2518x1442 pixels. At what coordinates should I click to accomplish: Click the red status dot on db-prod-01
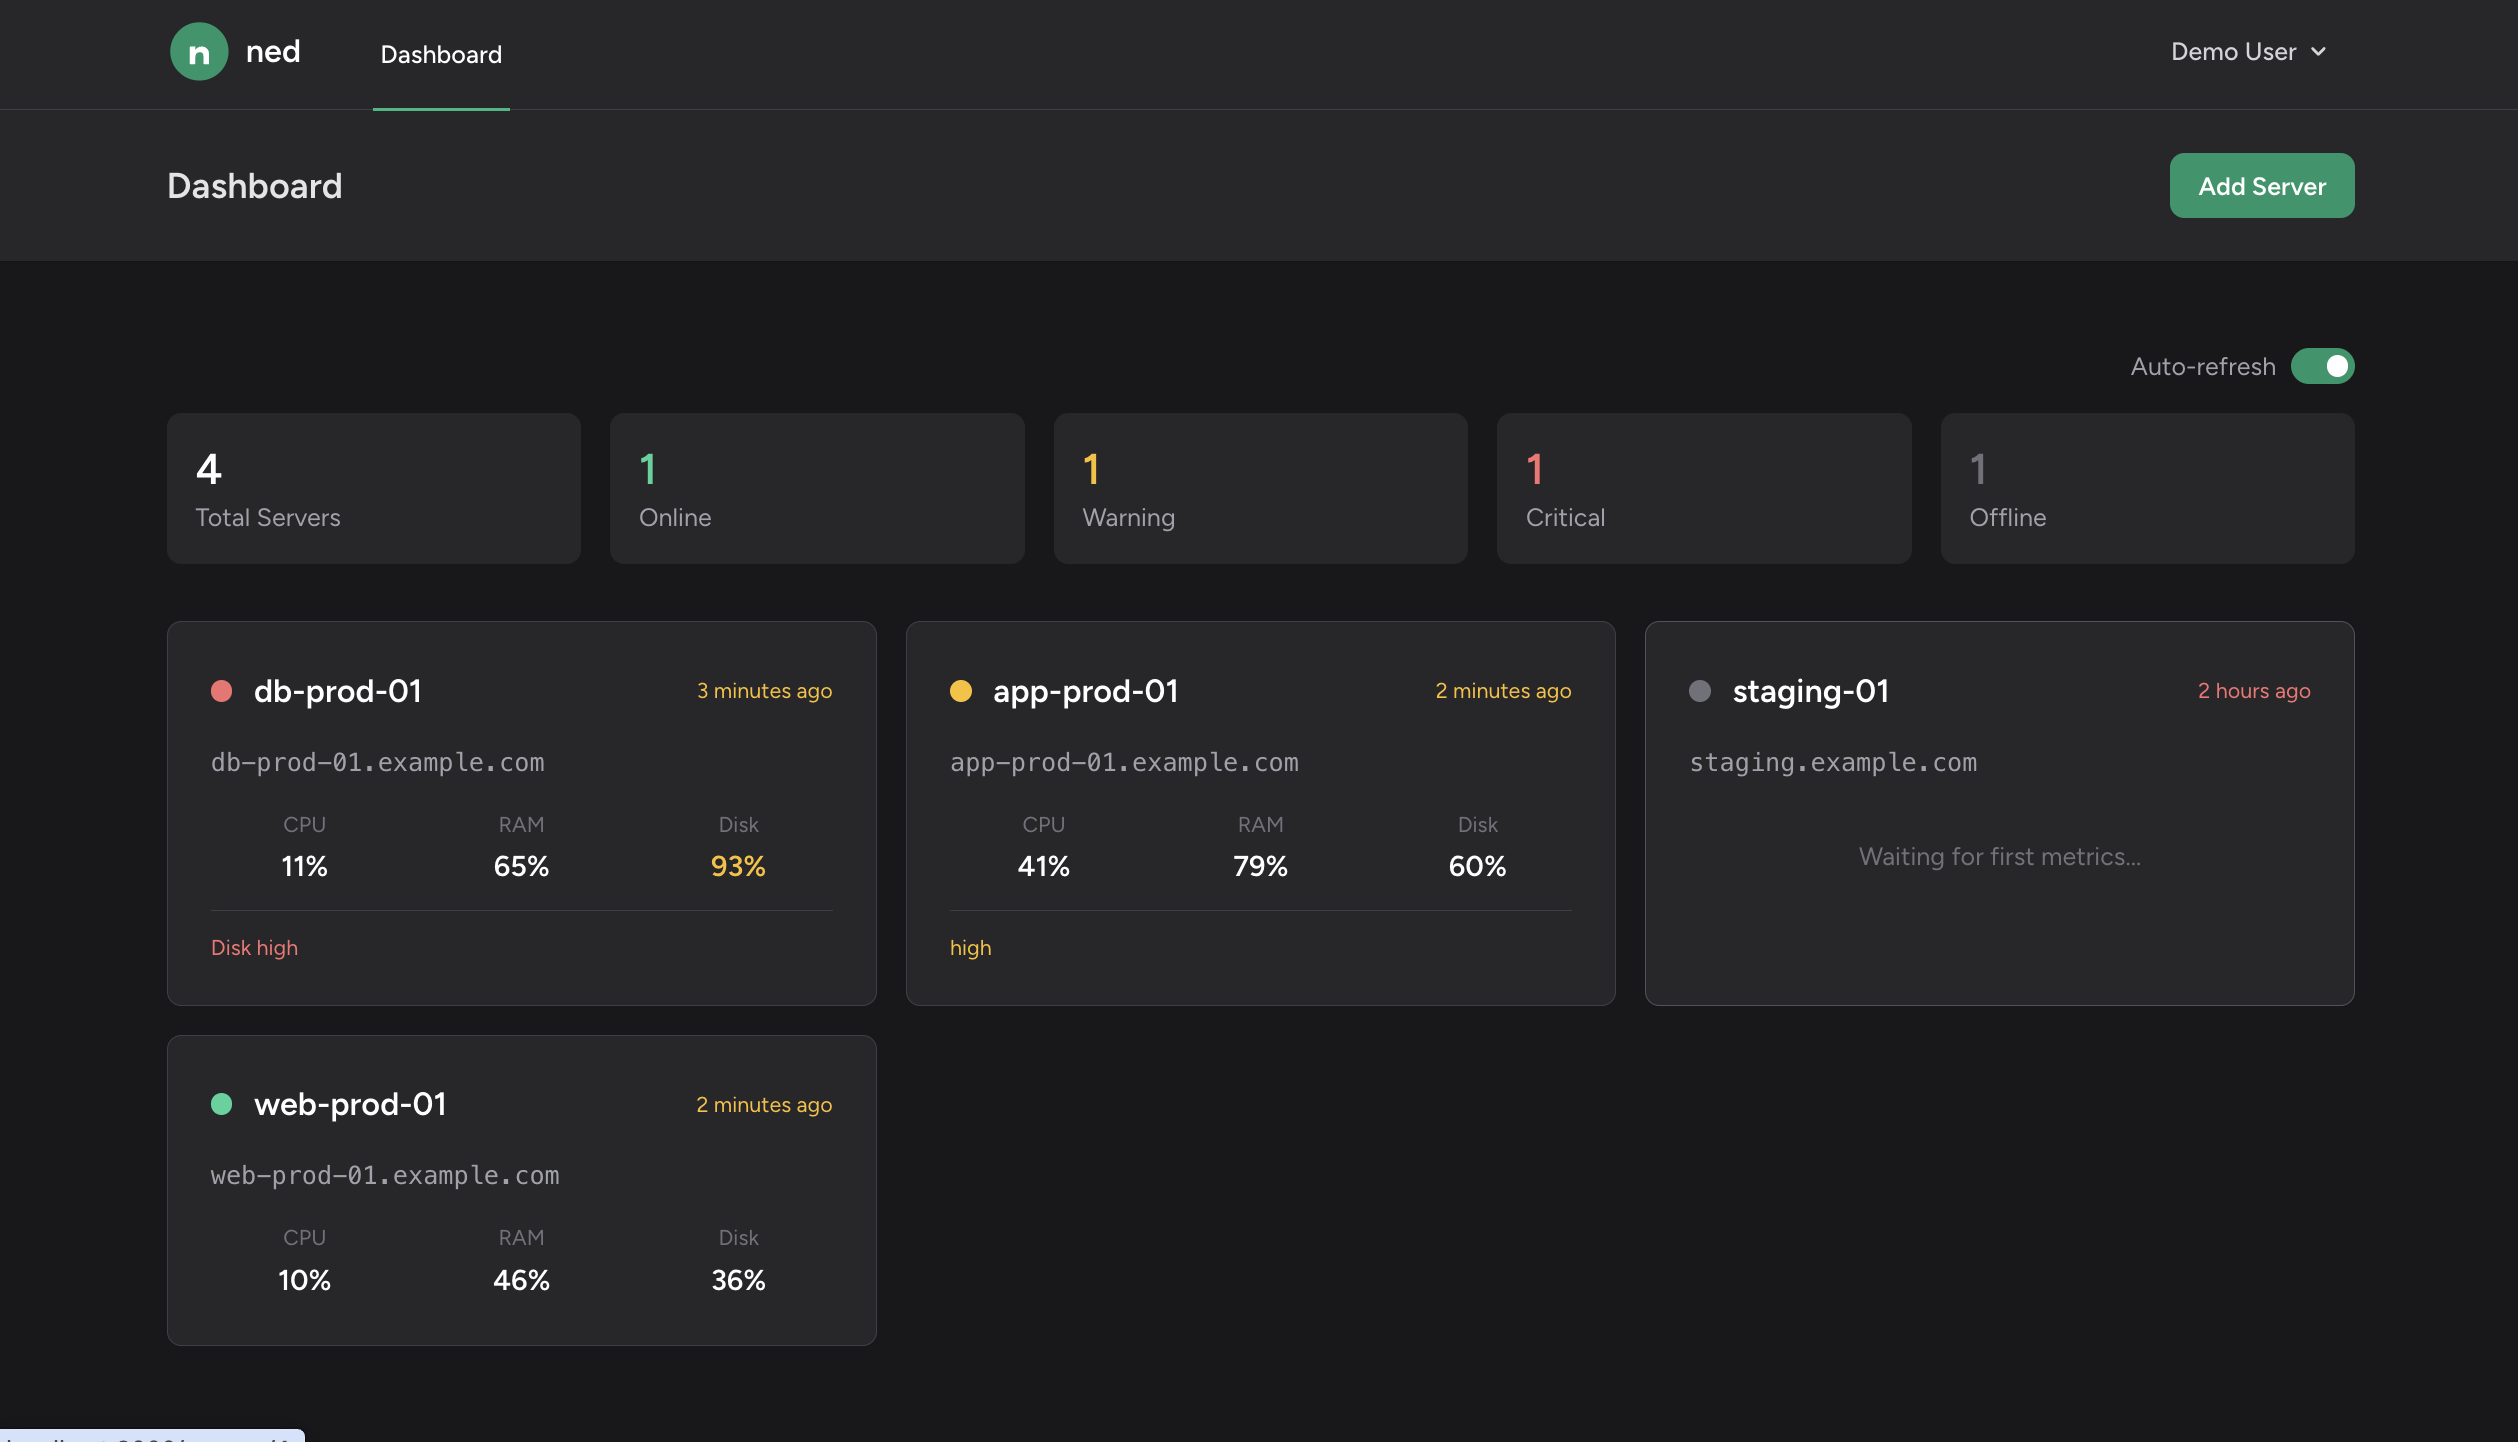(222, 691)
